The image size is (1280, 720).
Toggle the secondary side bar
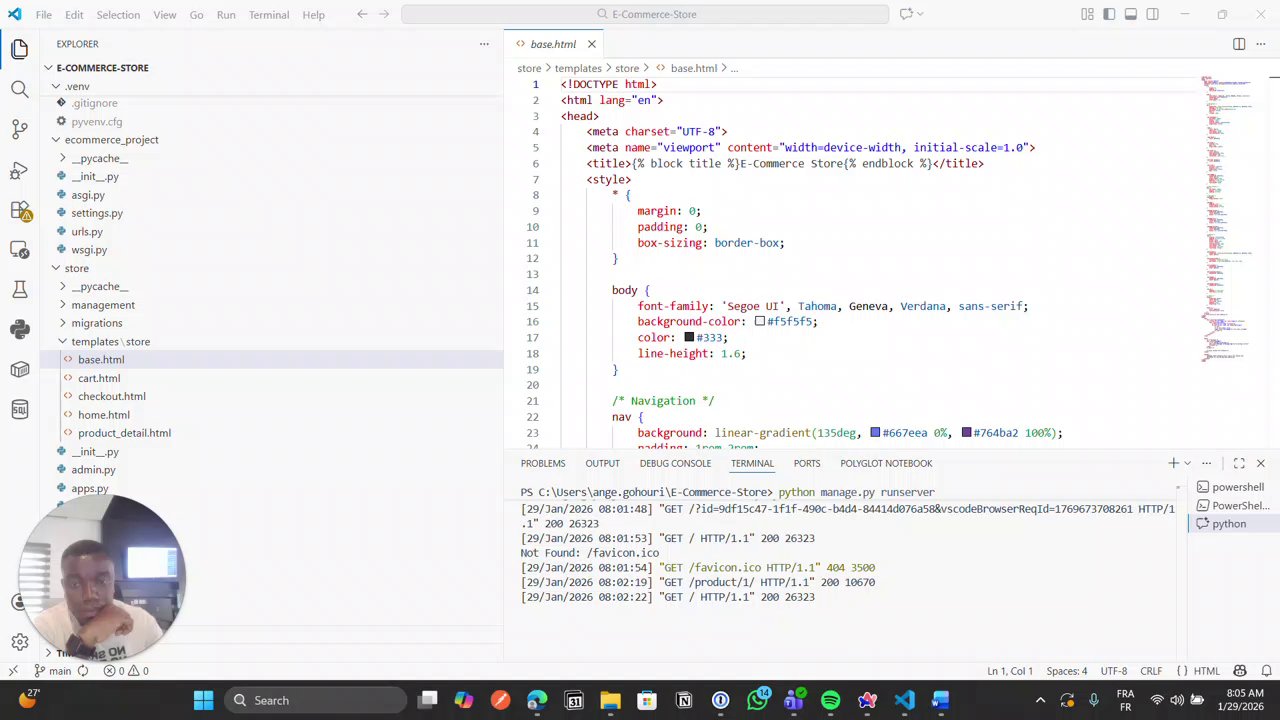pos(1153,14)
